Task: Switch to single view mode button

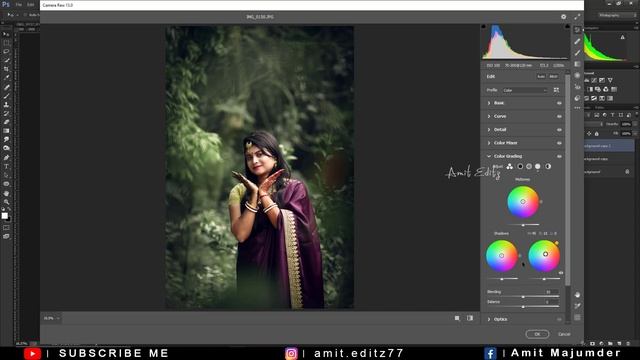Action: (457, 318)
